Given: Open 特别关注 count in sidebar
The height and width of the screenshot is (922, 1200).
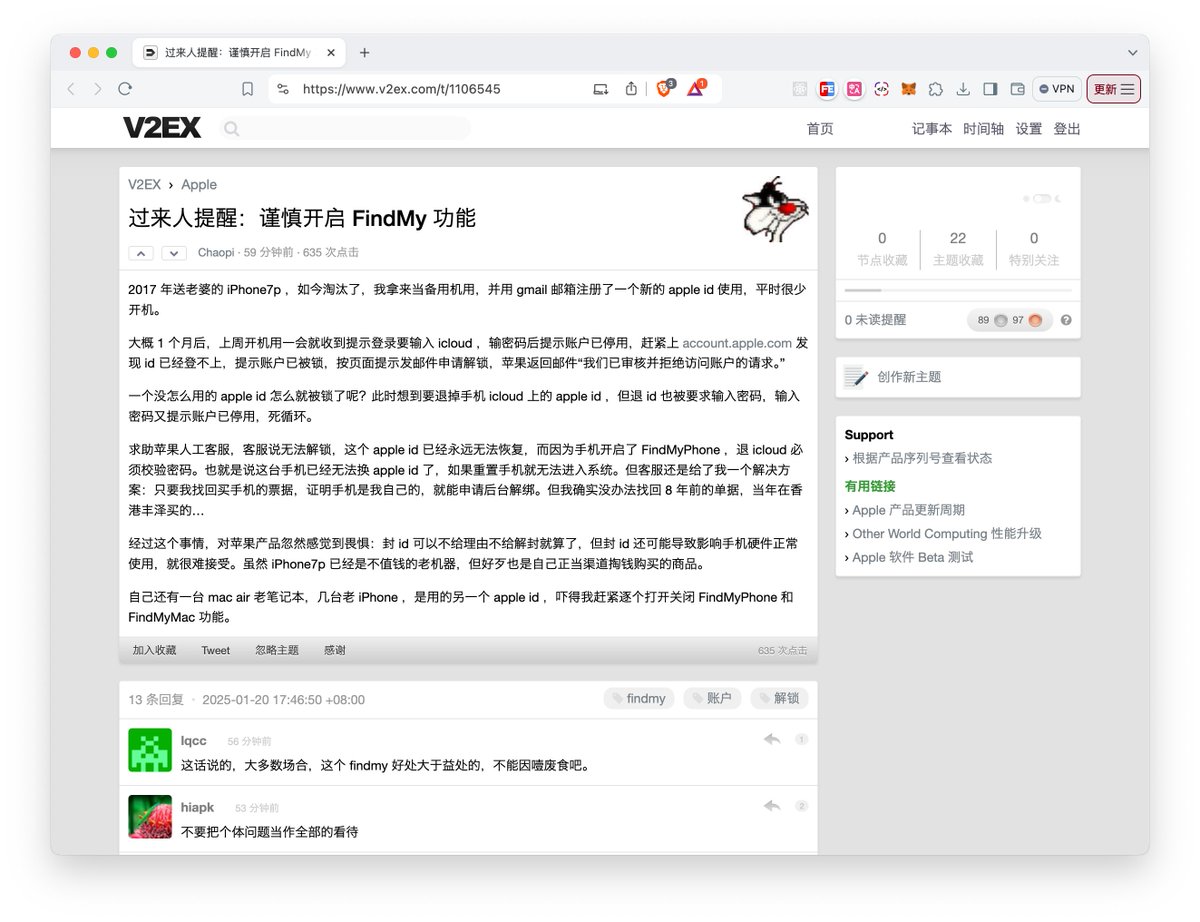Looking at the screenshot, I should [1034, 249].
